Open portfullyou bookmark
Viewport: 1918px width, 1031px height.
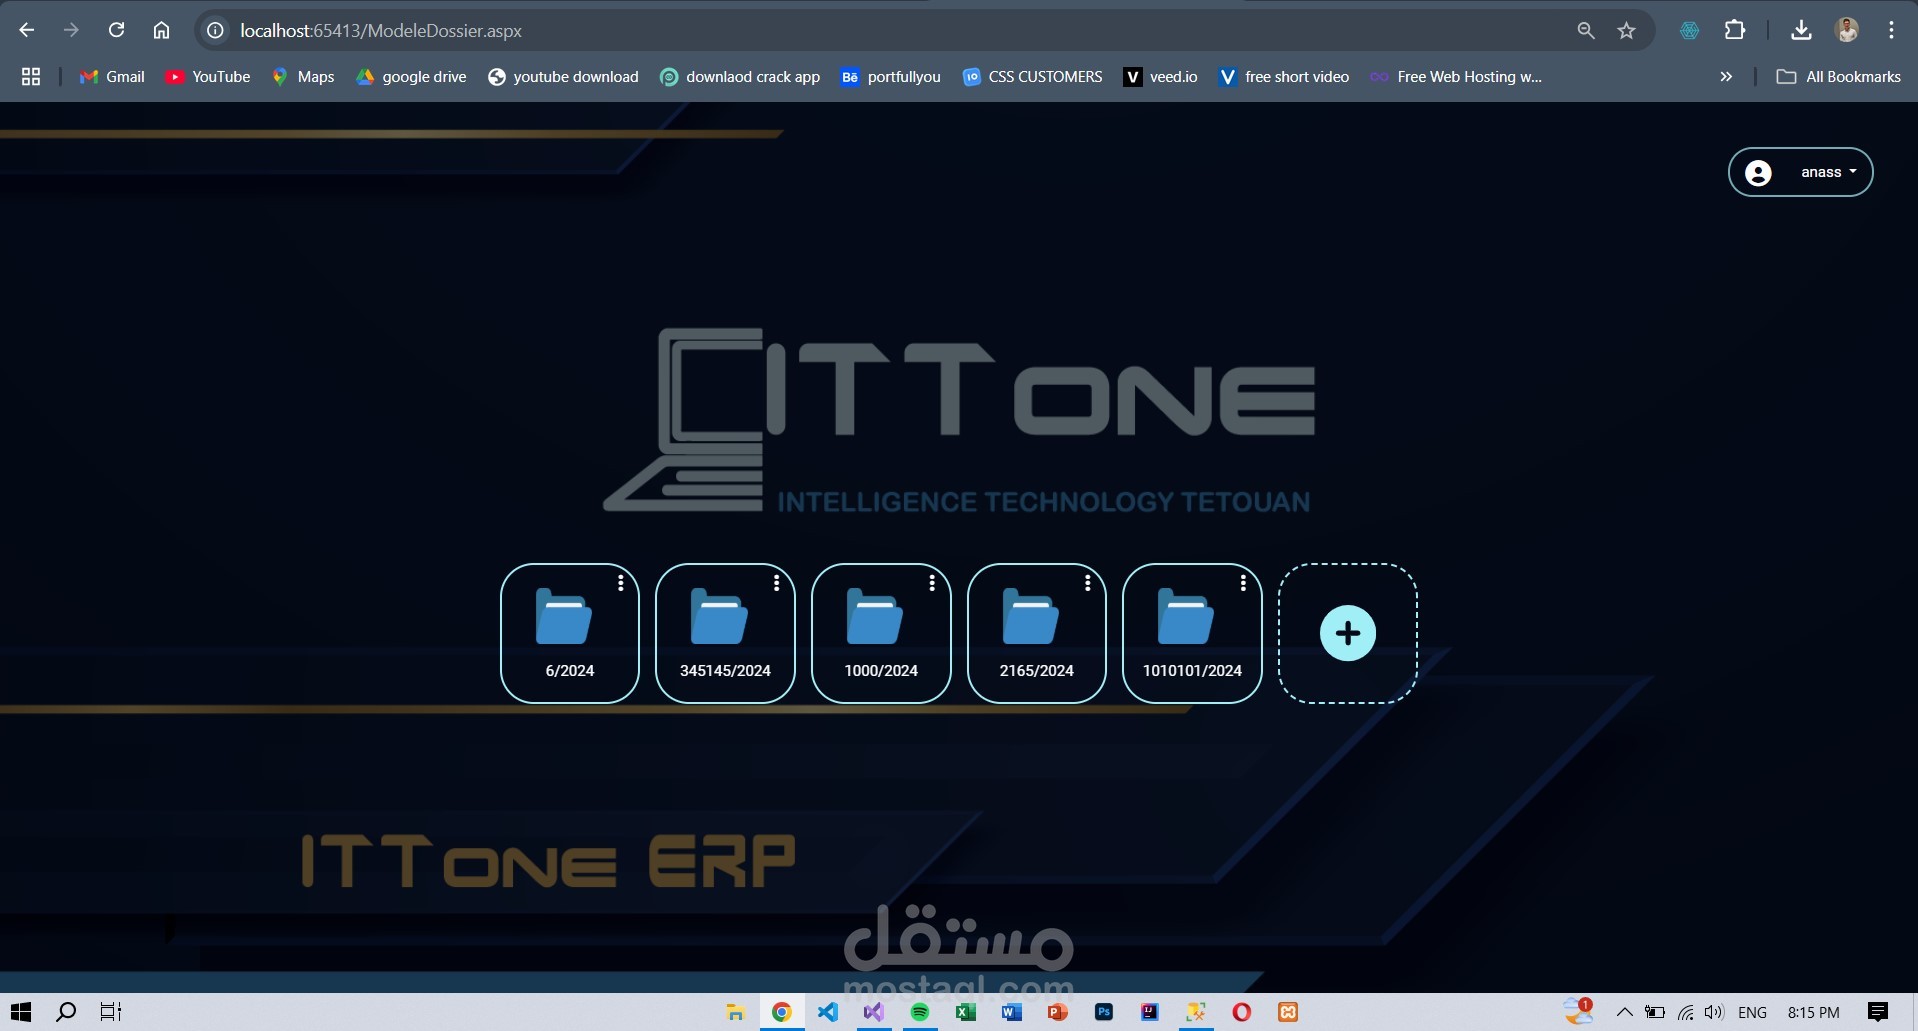click(890, 76)
